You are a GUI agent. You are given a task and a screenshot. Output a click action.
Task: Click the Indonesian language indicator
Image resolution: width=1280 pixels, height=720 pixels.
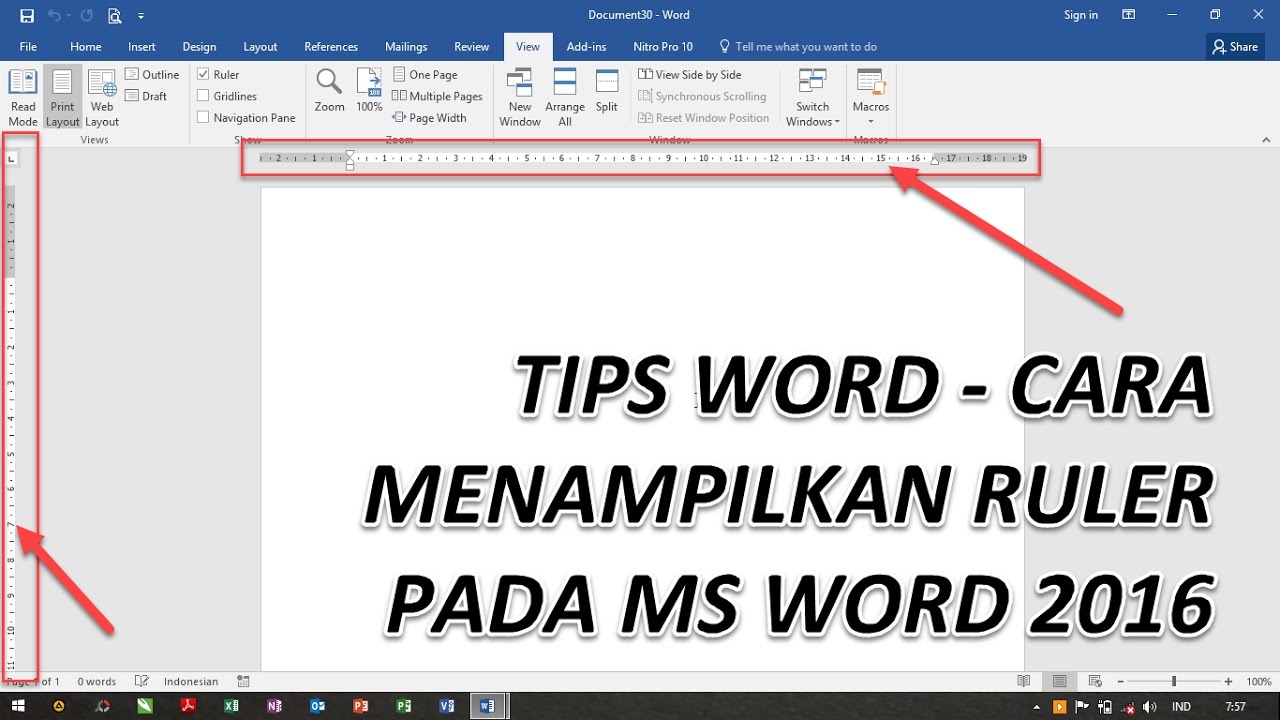191,682
